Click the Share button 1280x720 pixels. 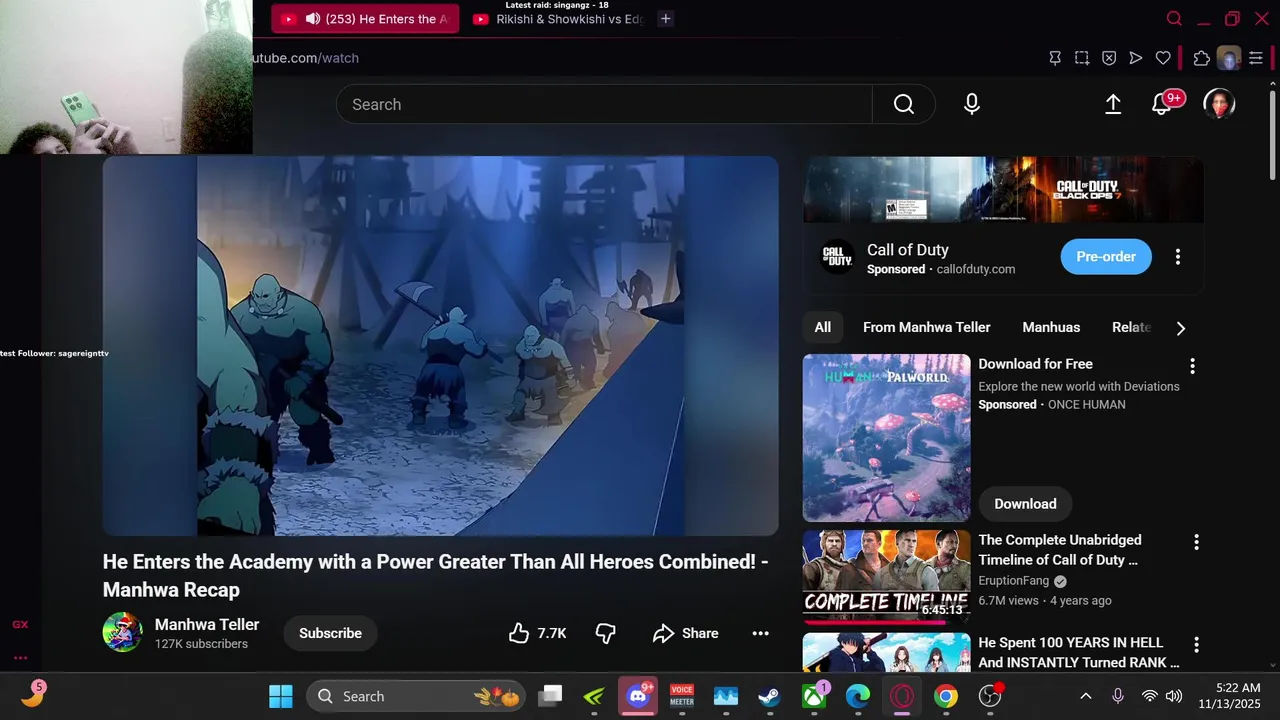(686, 633)
